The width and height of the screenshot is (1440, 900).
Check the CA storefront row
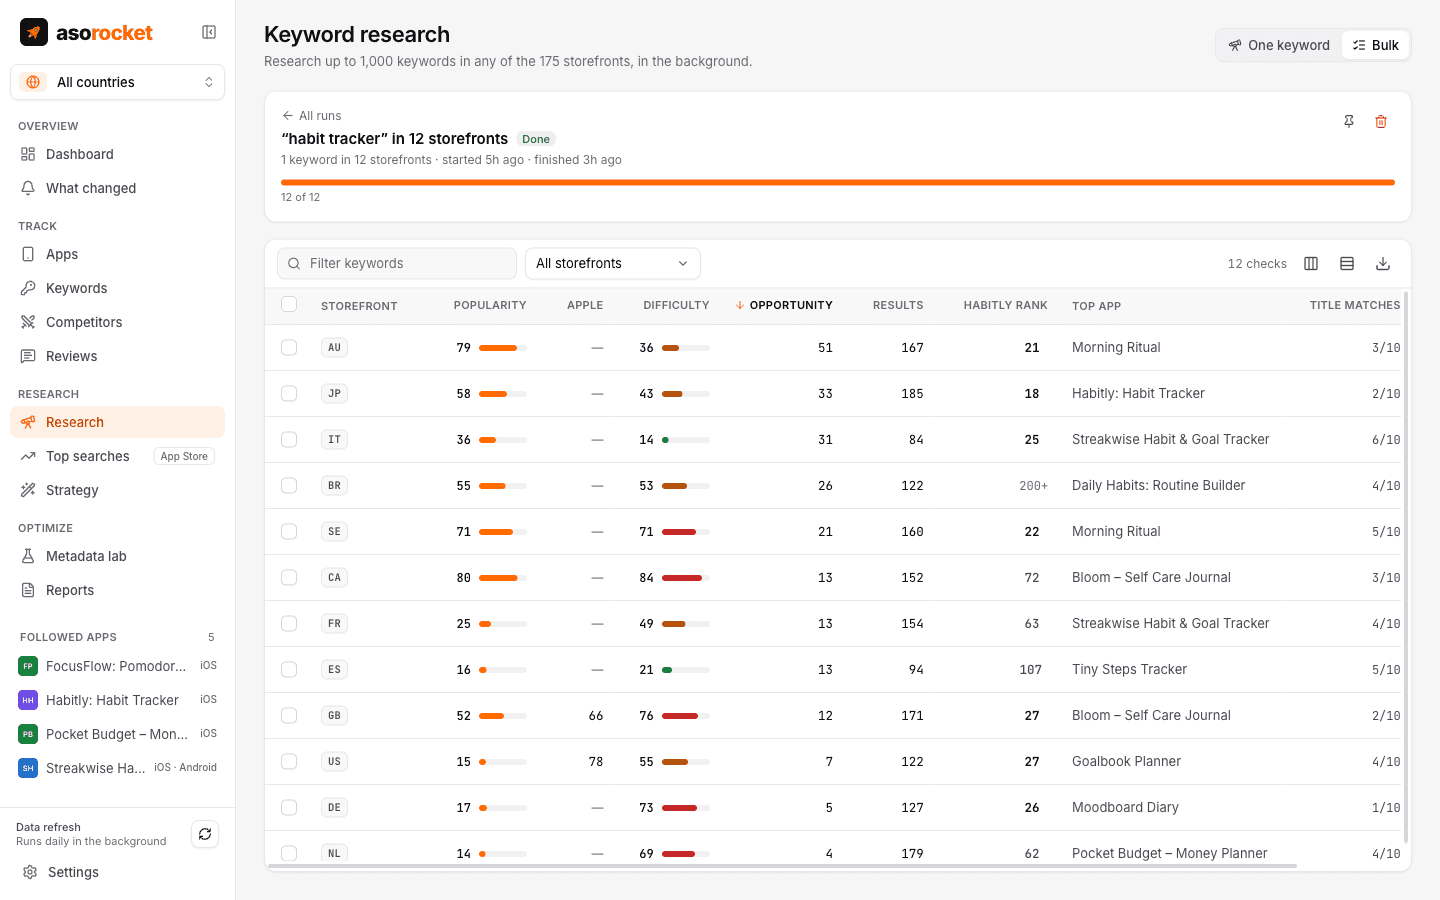tap(289, 577)
